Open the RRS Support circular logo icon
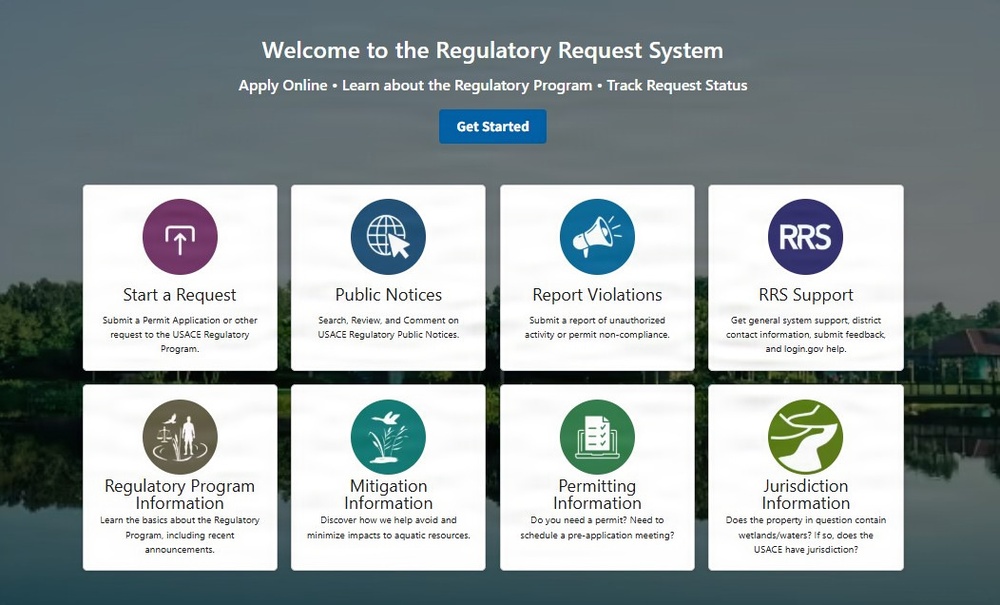This screenshot has width=1000, height=605. click(x=805, y=237)
